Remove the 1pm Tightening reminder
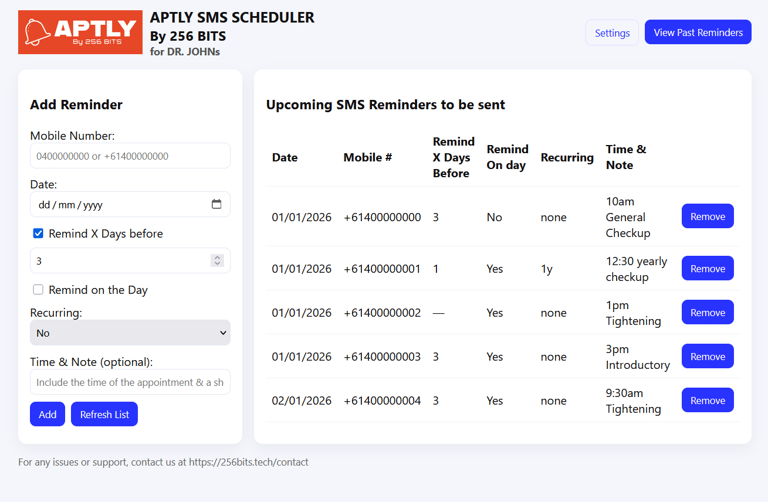The image size is (768, 502). 707,313
